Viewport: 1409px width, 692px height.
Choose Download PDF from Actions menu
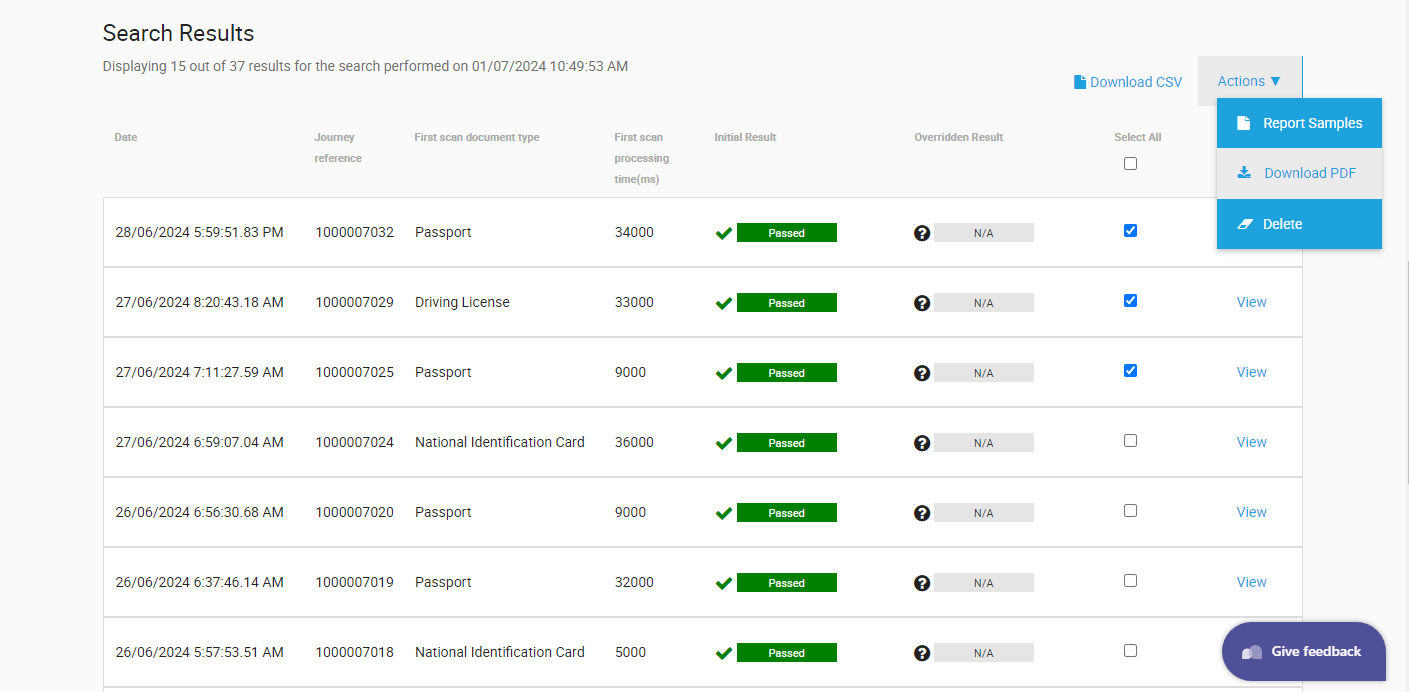click(1309, 173)
